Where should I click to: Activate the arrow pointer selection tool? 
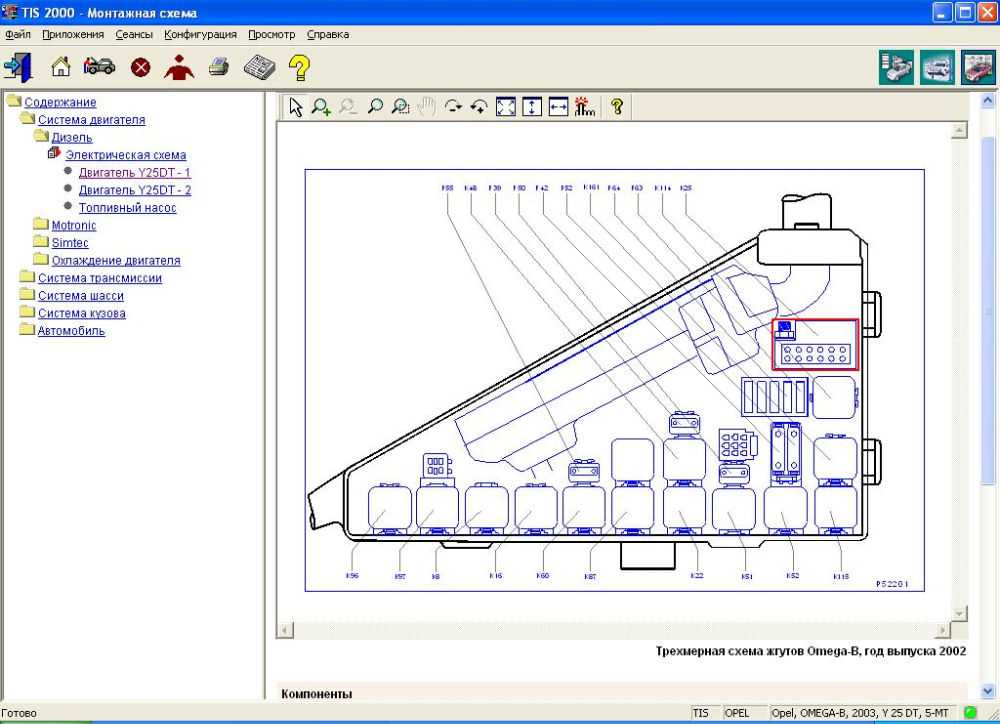click(x=295, y=107)
